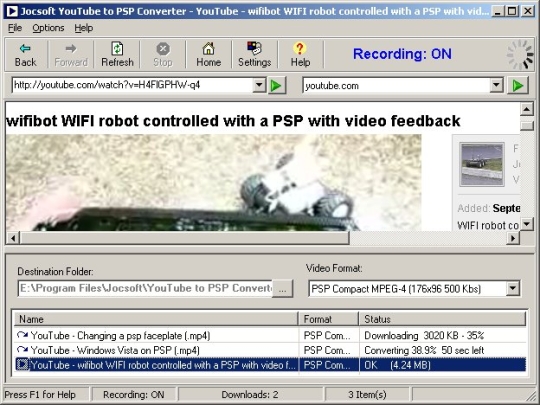
Task: Open the File menu
Action: tap(15, 28)
